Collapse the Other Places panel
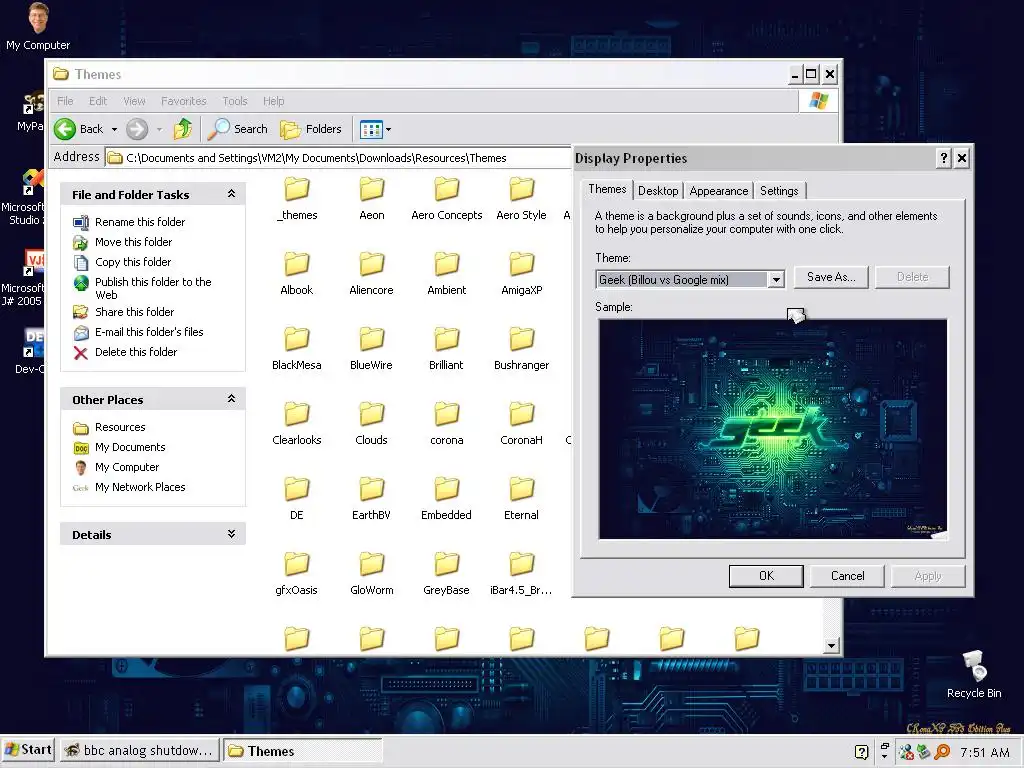The width and height of the screenshot is (1024, 768). click(x=231, y=399)
